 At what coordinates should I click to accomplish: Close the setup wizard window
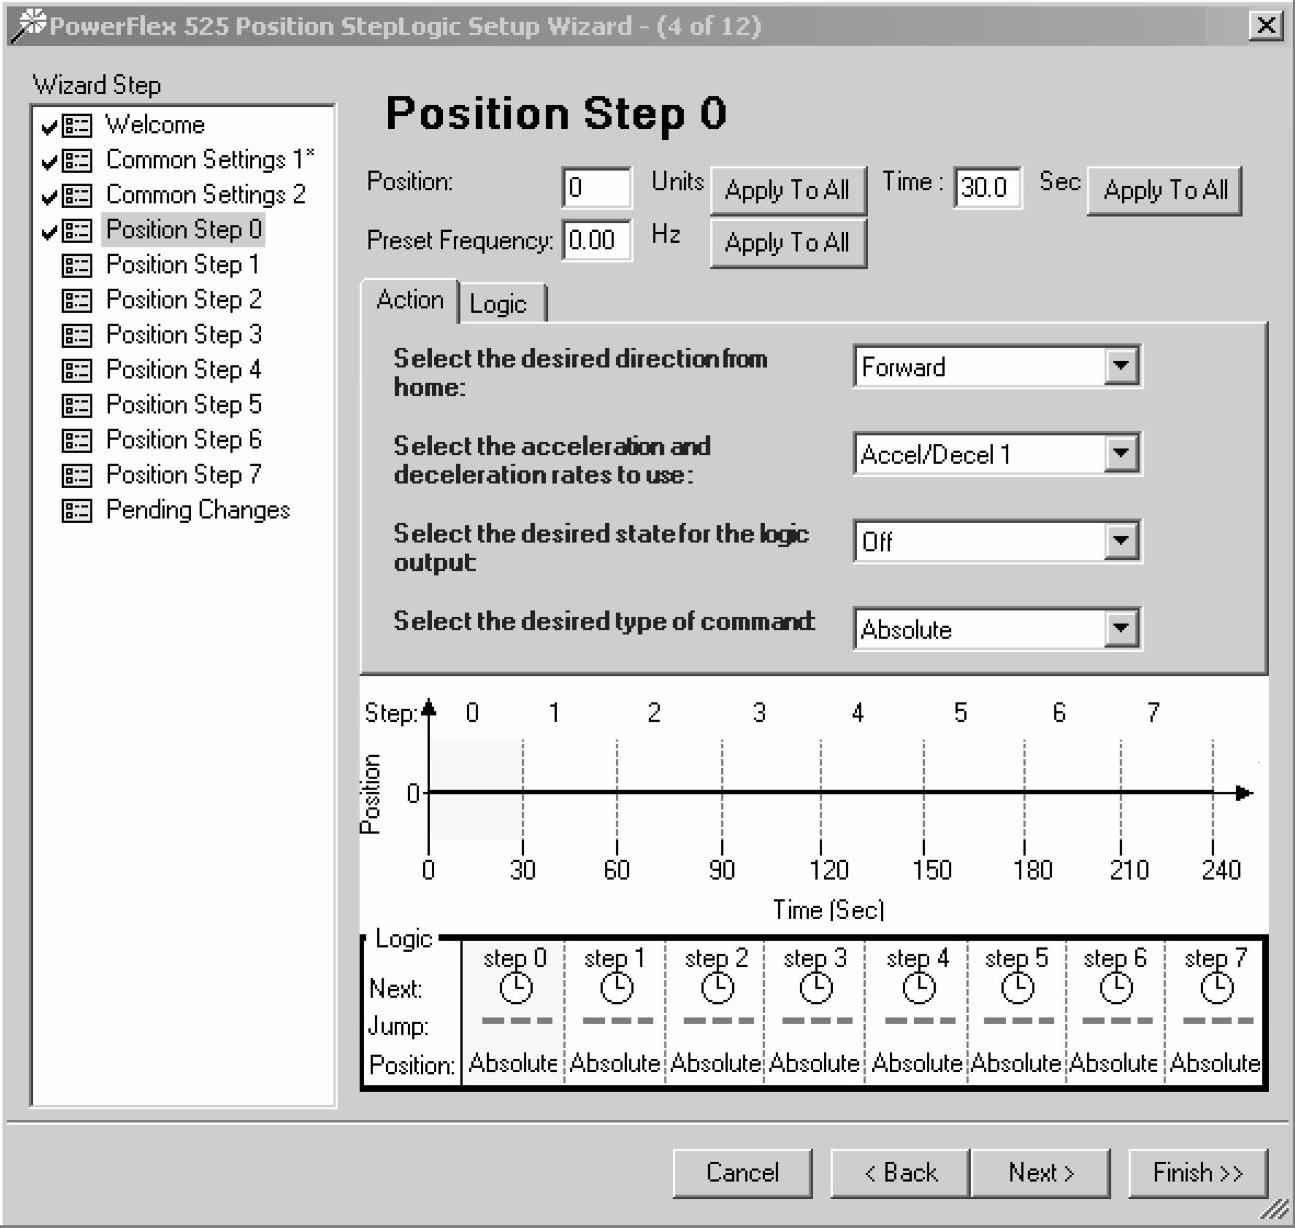point(1266,26)
